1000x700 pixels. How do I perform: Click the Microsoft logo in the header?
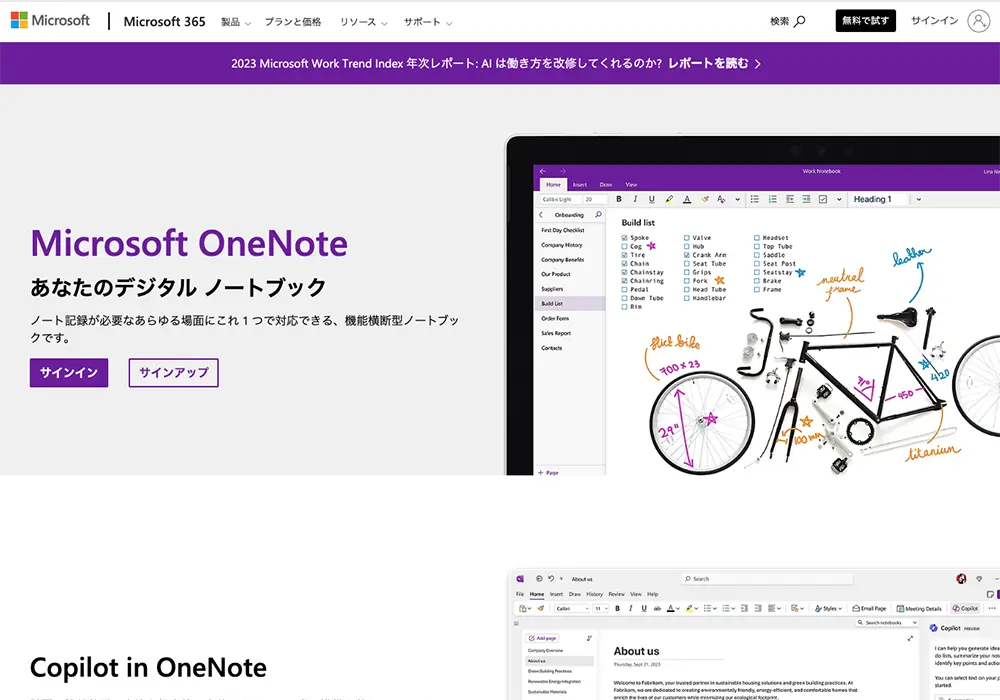click(50, 20)
